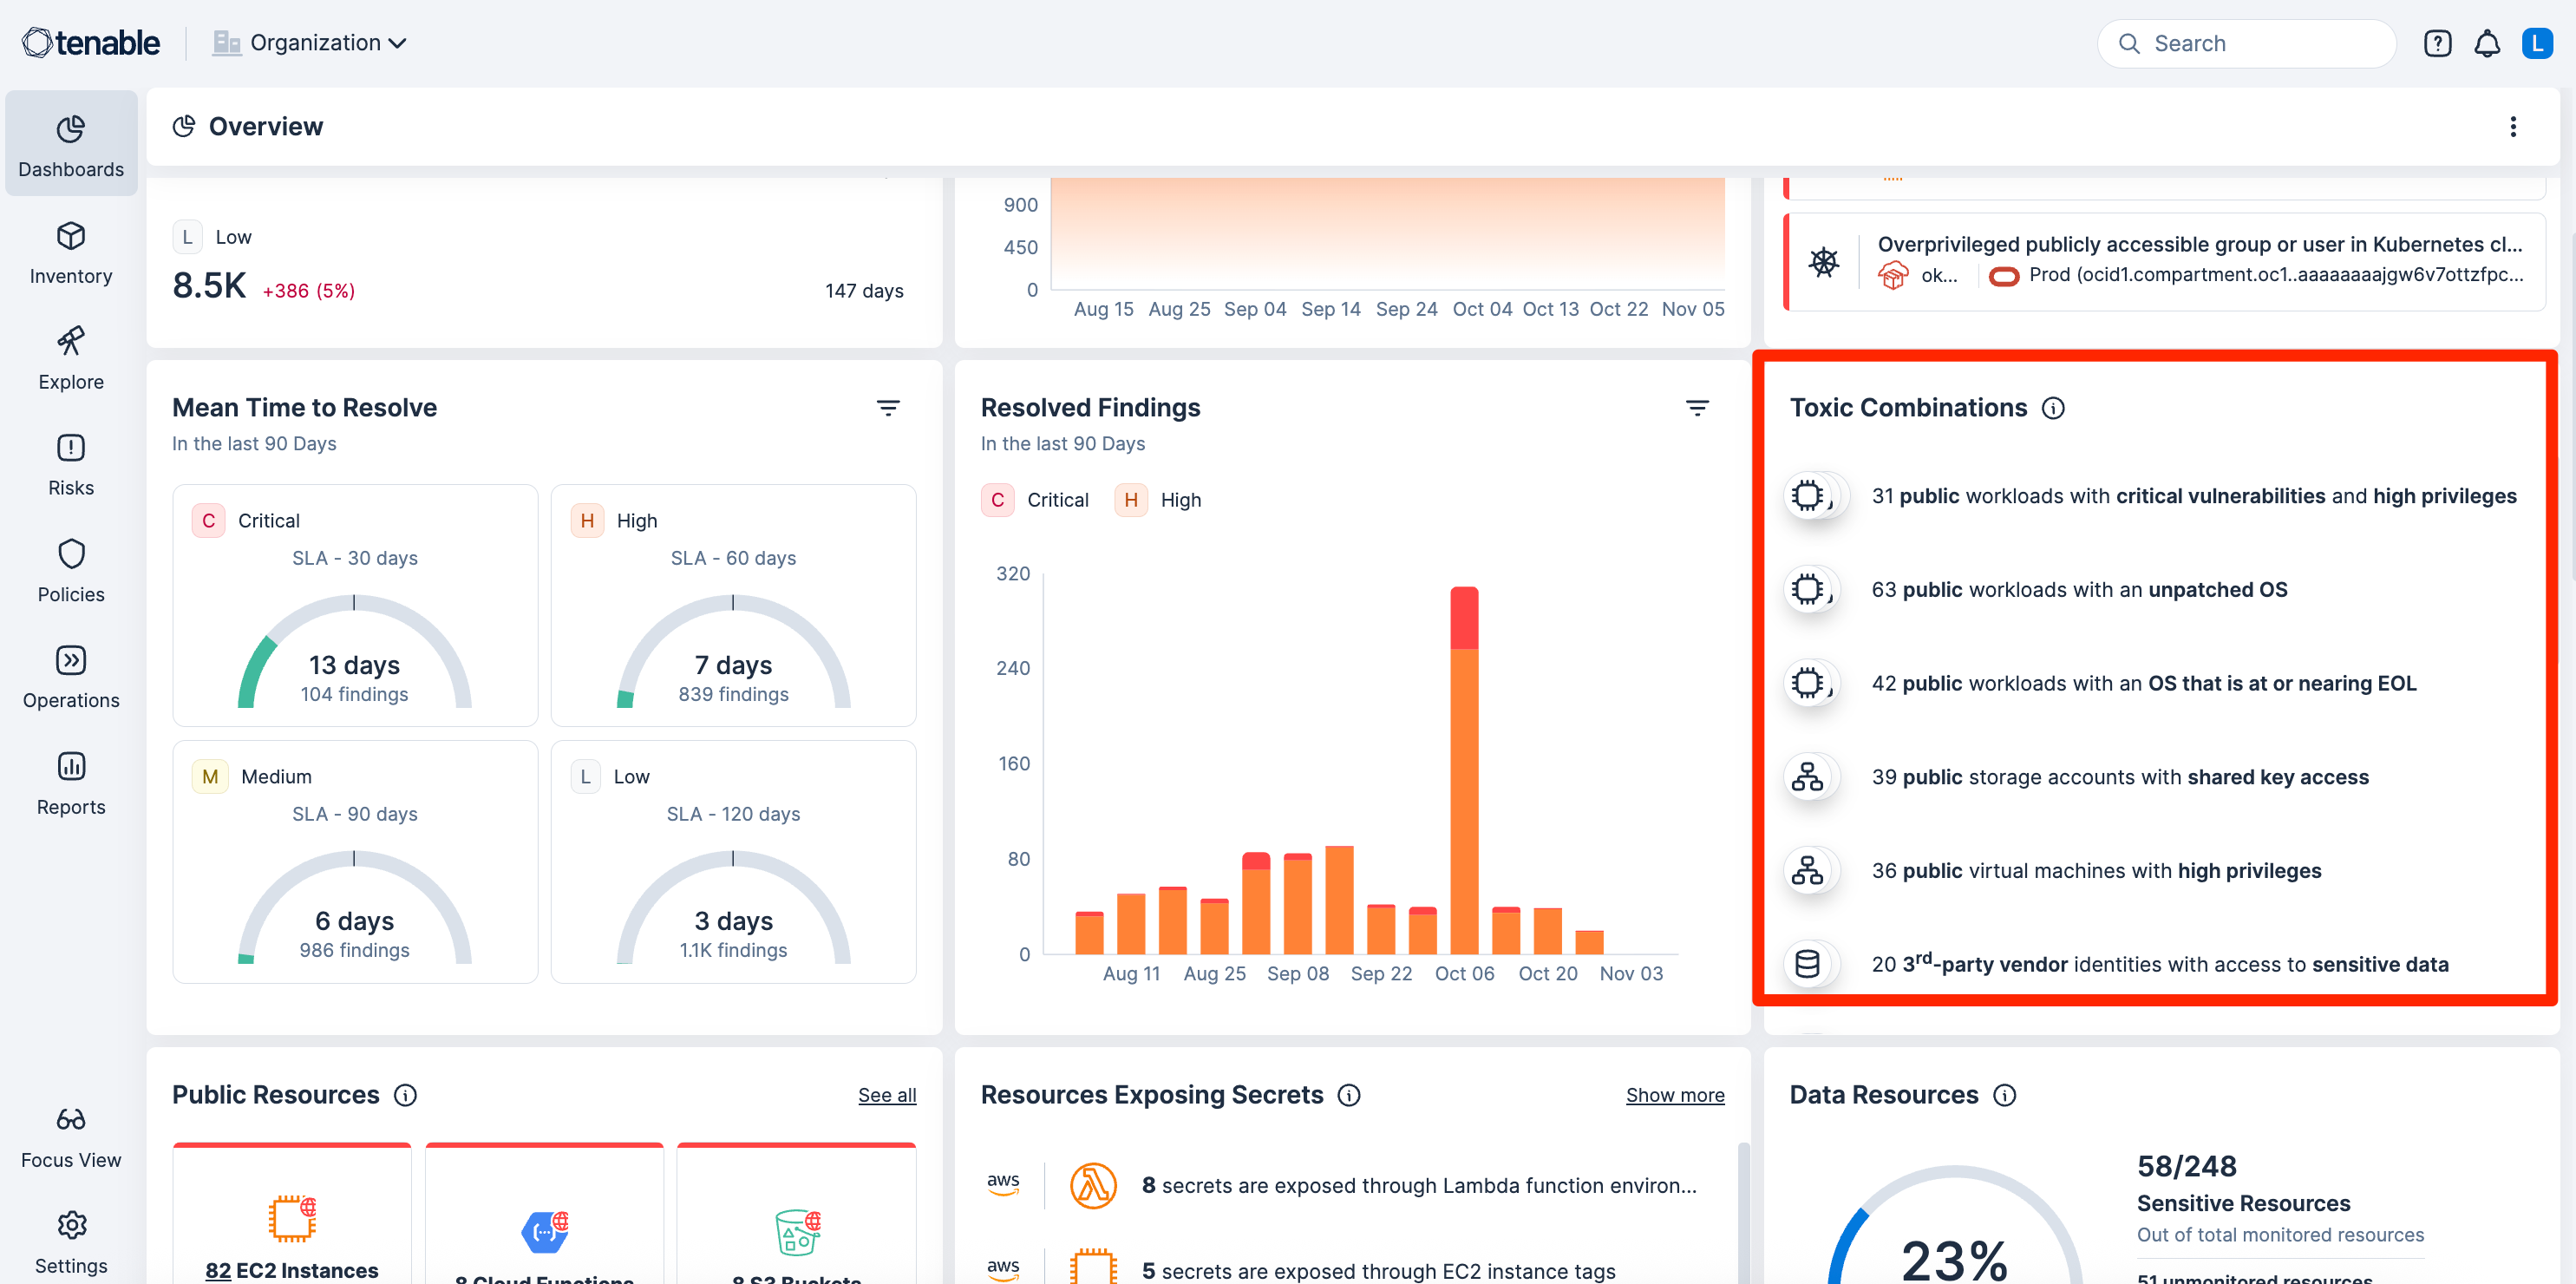Click the See all link for Public Resources
This screenshot has width=2576, height=1284.
coord(886,1095)
